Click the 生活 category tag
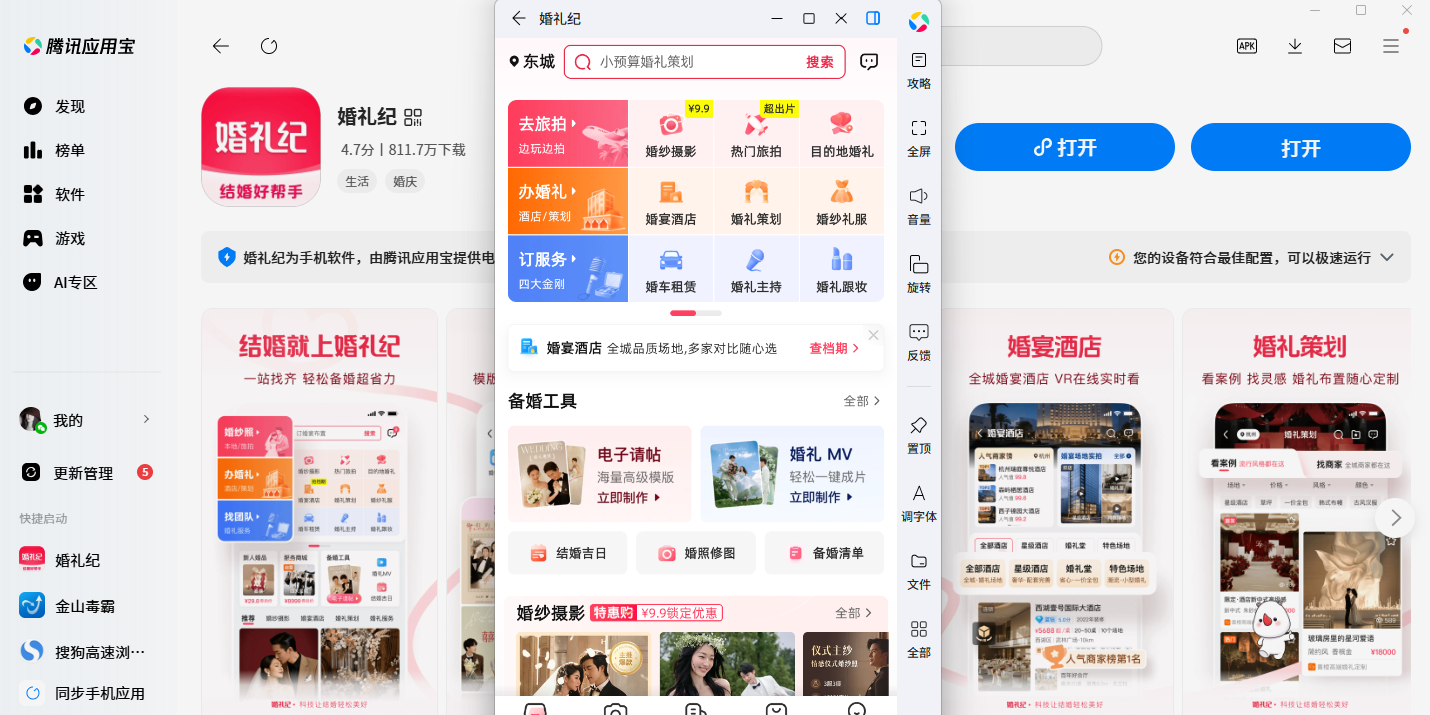The image size is (1430, 715). [x=357, y=181]
